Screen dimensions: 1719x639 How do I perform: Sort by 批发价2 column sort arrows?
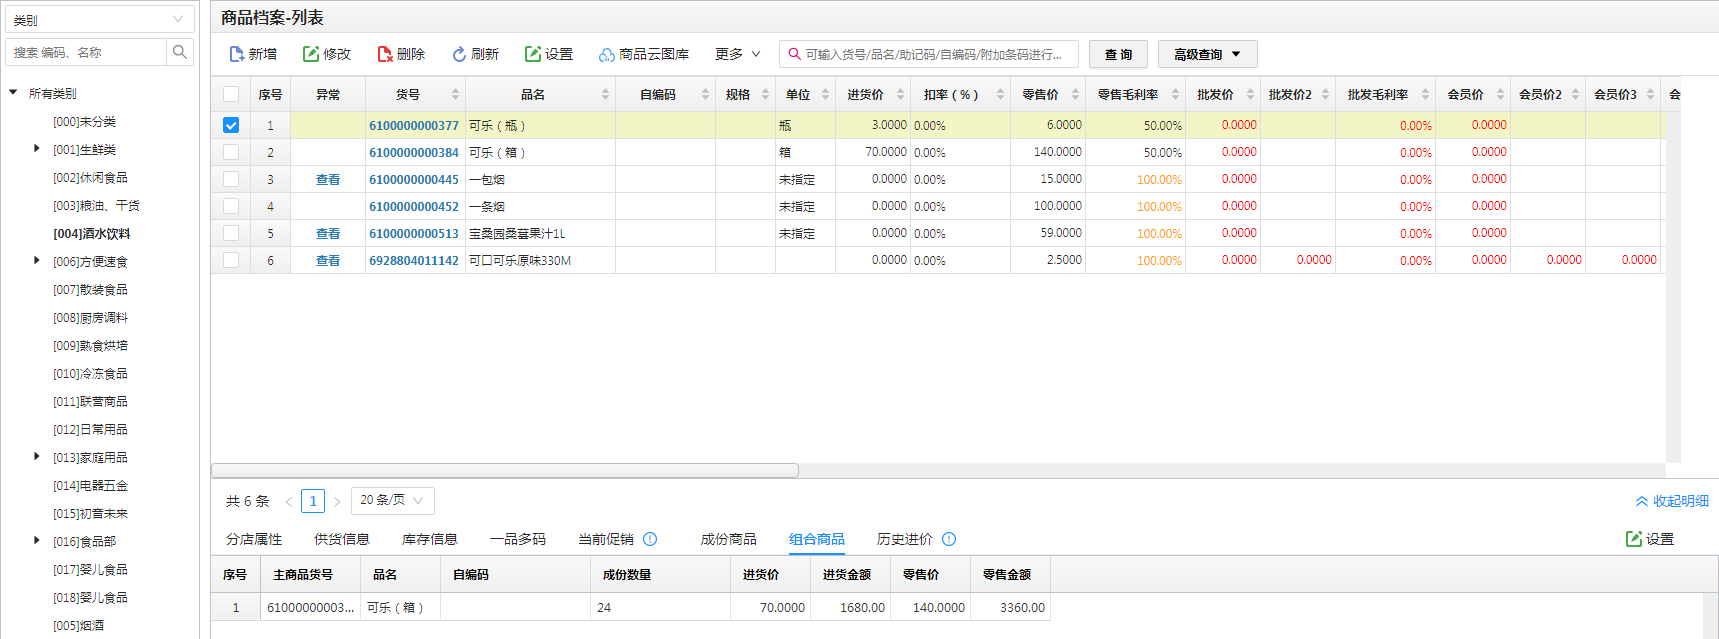point(1325,94)
